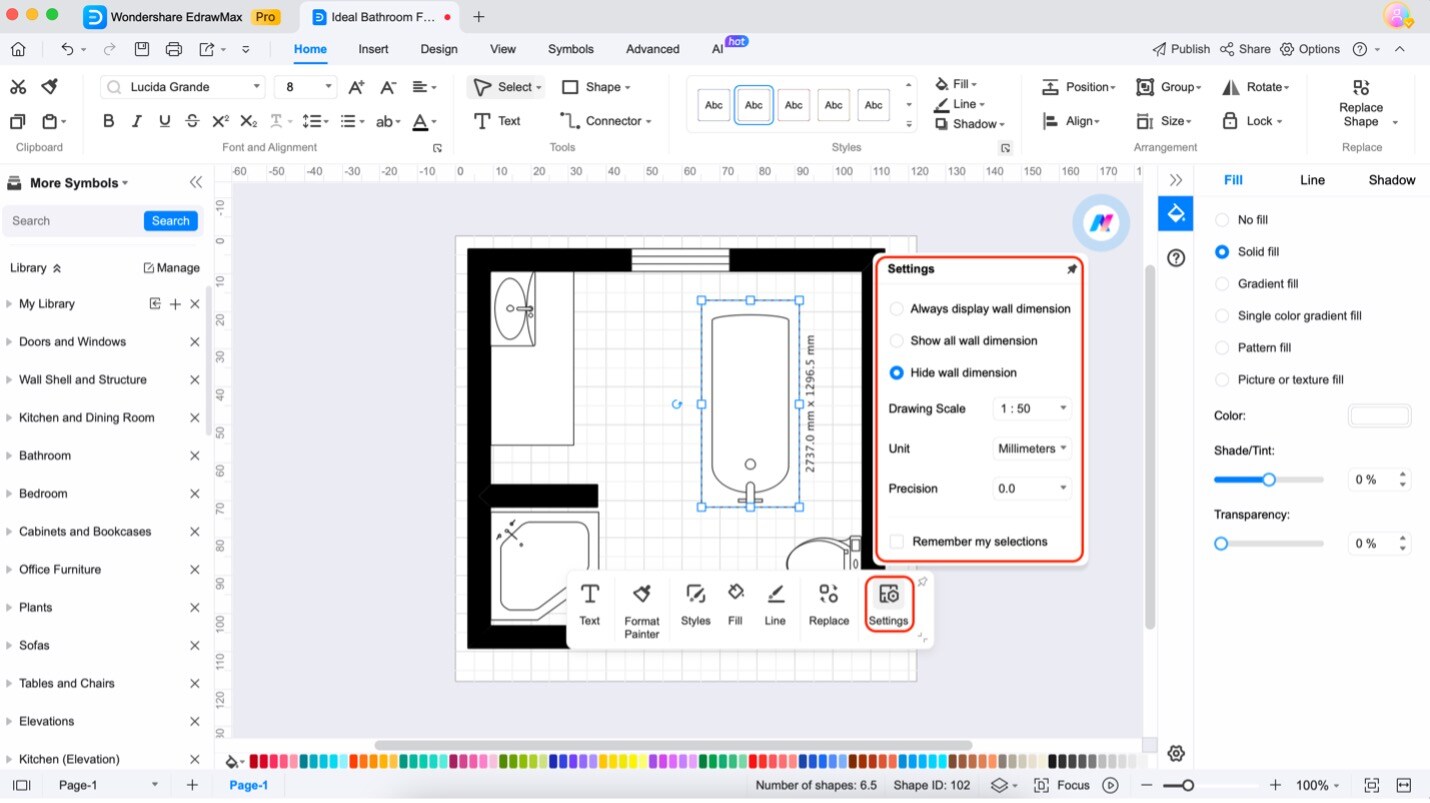Open the AI assistant floating icon
This screenshot has height=803, width=1430.
1101,223
